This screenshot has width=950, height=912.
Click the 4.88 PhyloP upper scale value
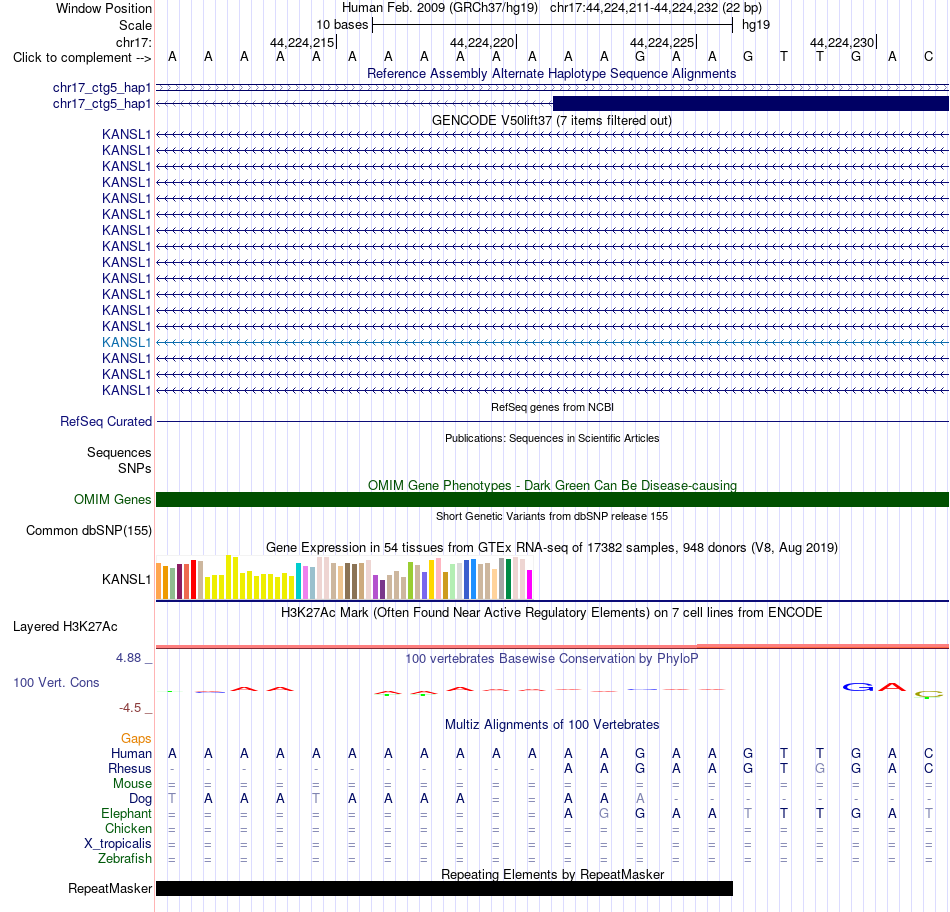tap(128, 658)
